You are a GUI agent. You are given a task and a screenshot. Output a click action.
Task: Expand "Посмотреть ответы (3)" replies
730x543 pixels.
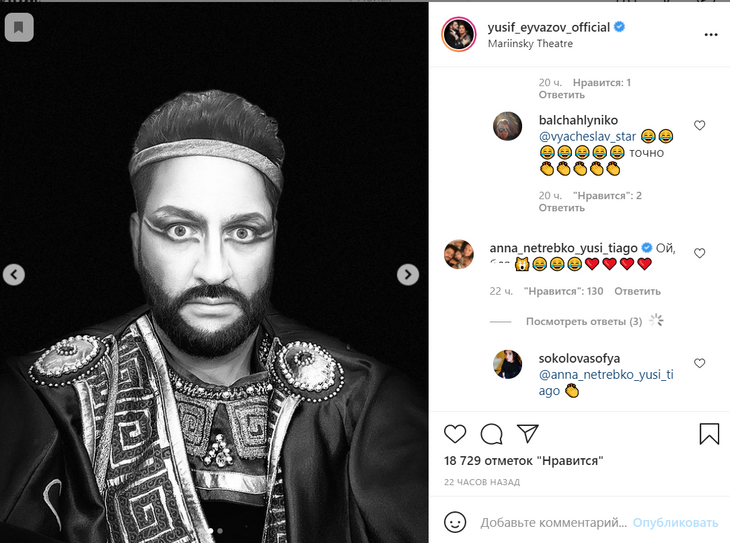tap(584, 321)
